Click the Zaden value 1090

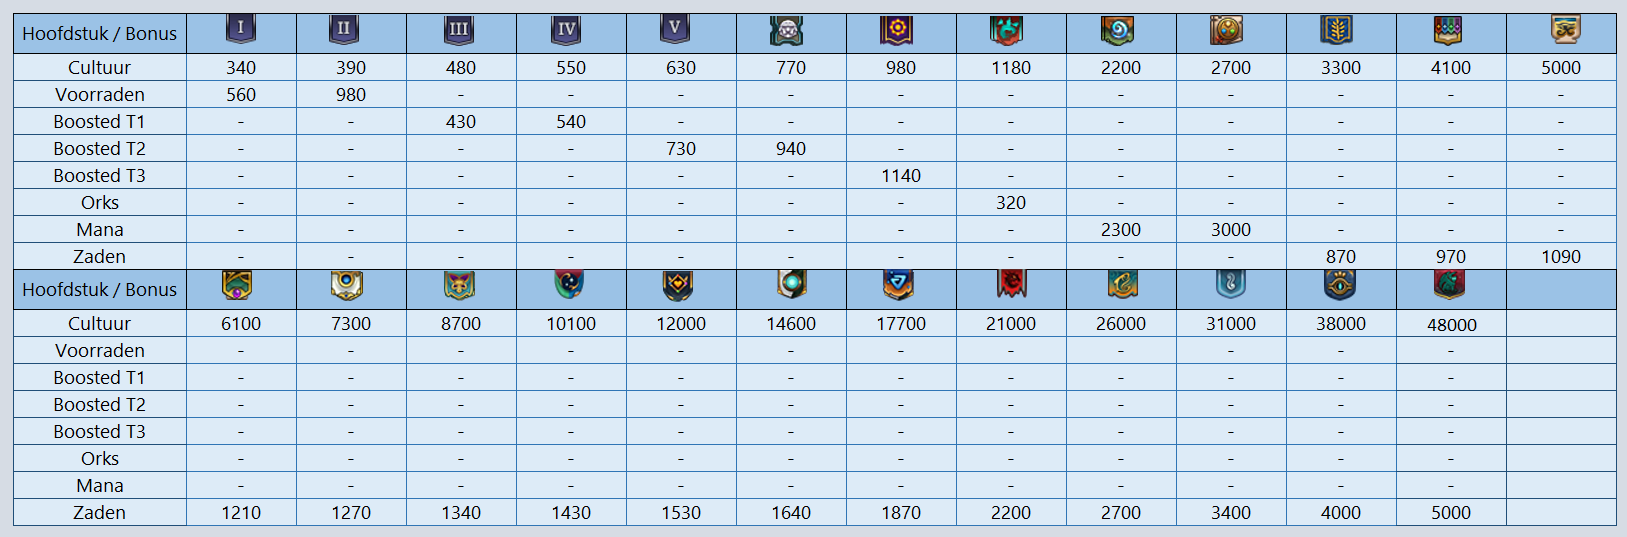(1561, 256)
